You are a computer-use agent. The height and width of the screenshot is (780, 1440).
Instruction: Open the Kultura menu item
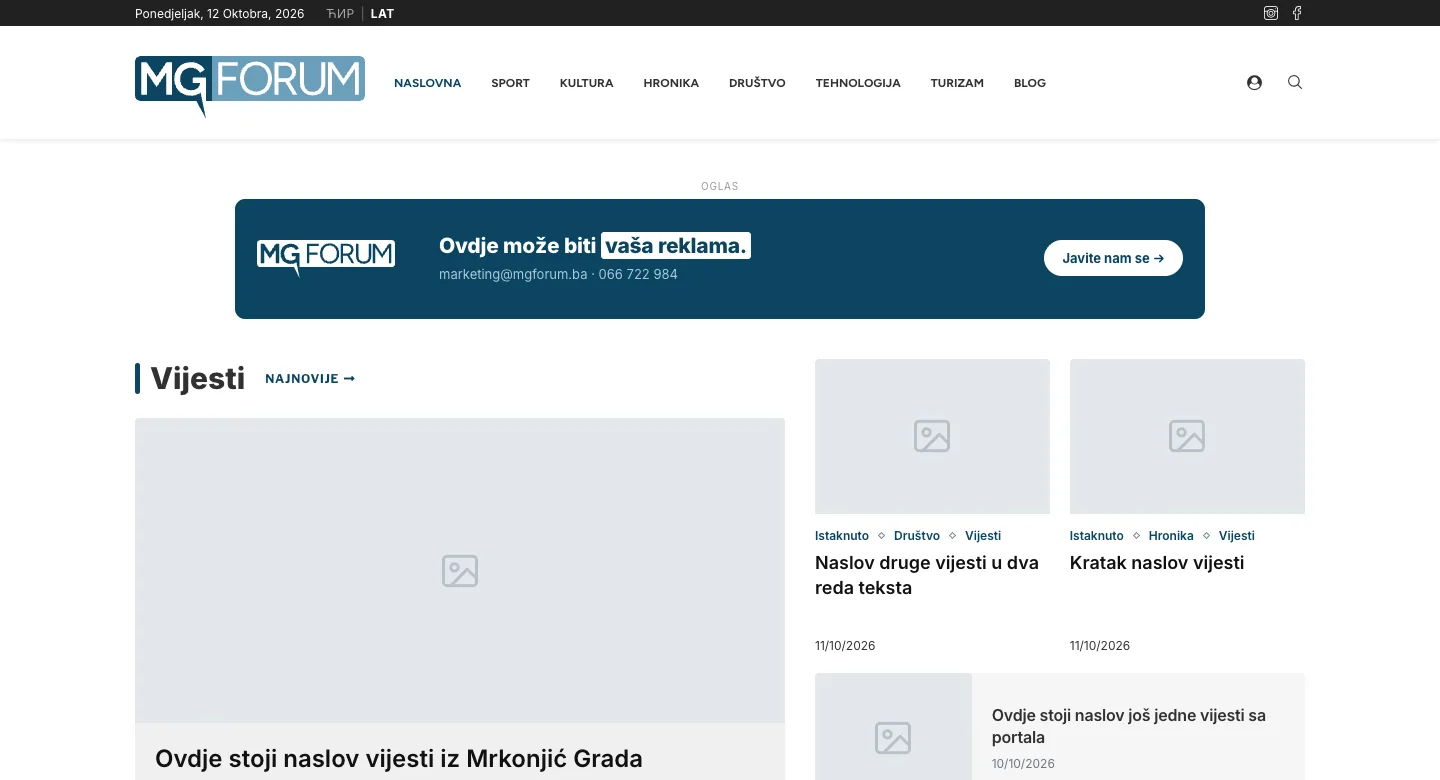(x=587, y=83)
